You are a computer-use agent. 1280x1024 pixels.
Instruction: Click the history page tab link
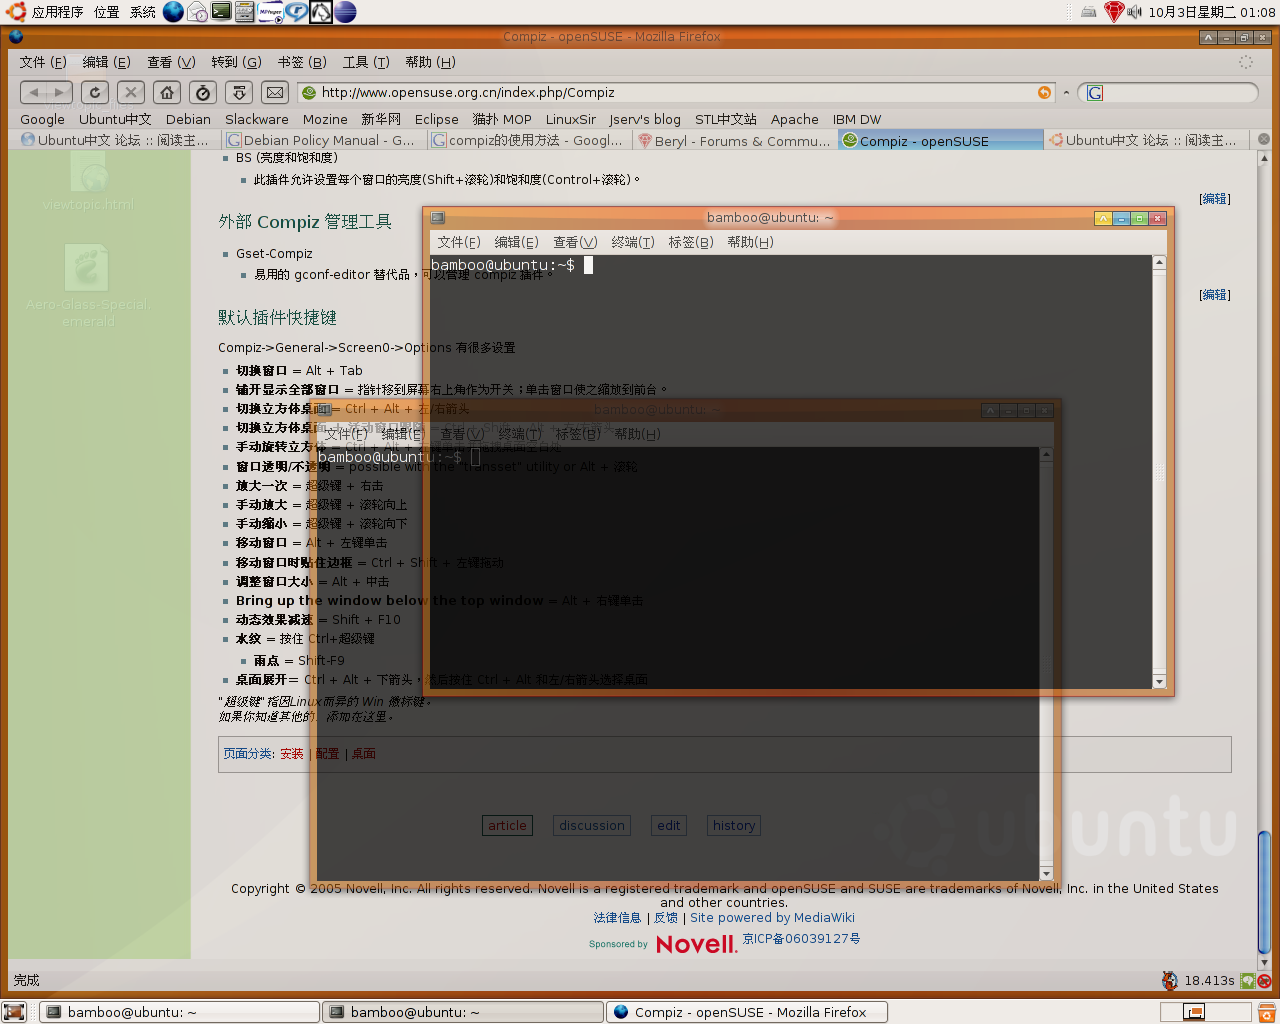point(734,826)
